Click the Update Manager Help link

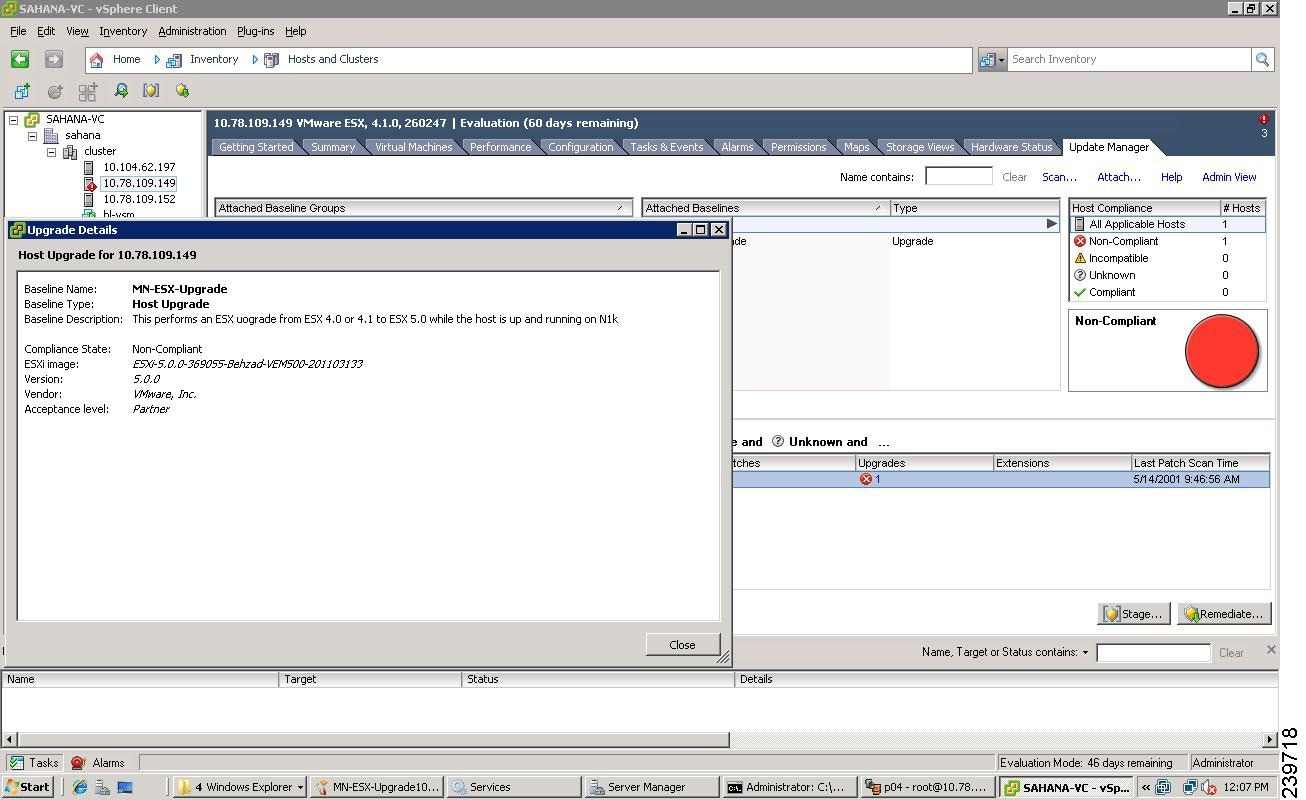(x=1171, y=177)
